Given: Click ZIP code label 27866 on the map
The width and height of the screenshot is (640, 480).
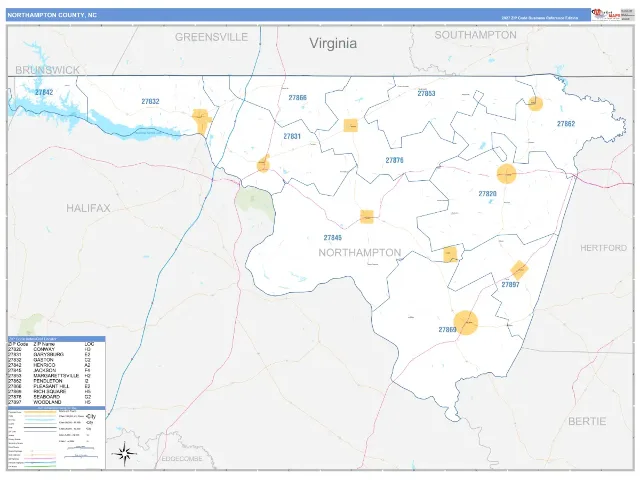Looking at the screenshot, I should pyautogui.click(x=298, y=98).
